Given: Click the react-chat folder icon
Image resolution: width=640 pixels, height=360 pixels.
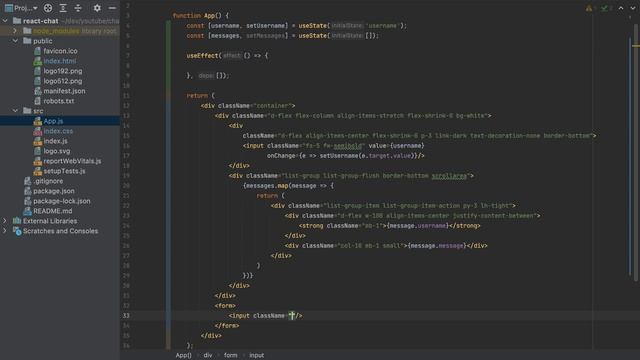Looking at the screenshot, I should pos(17,21).
